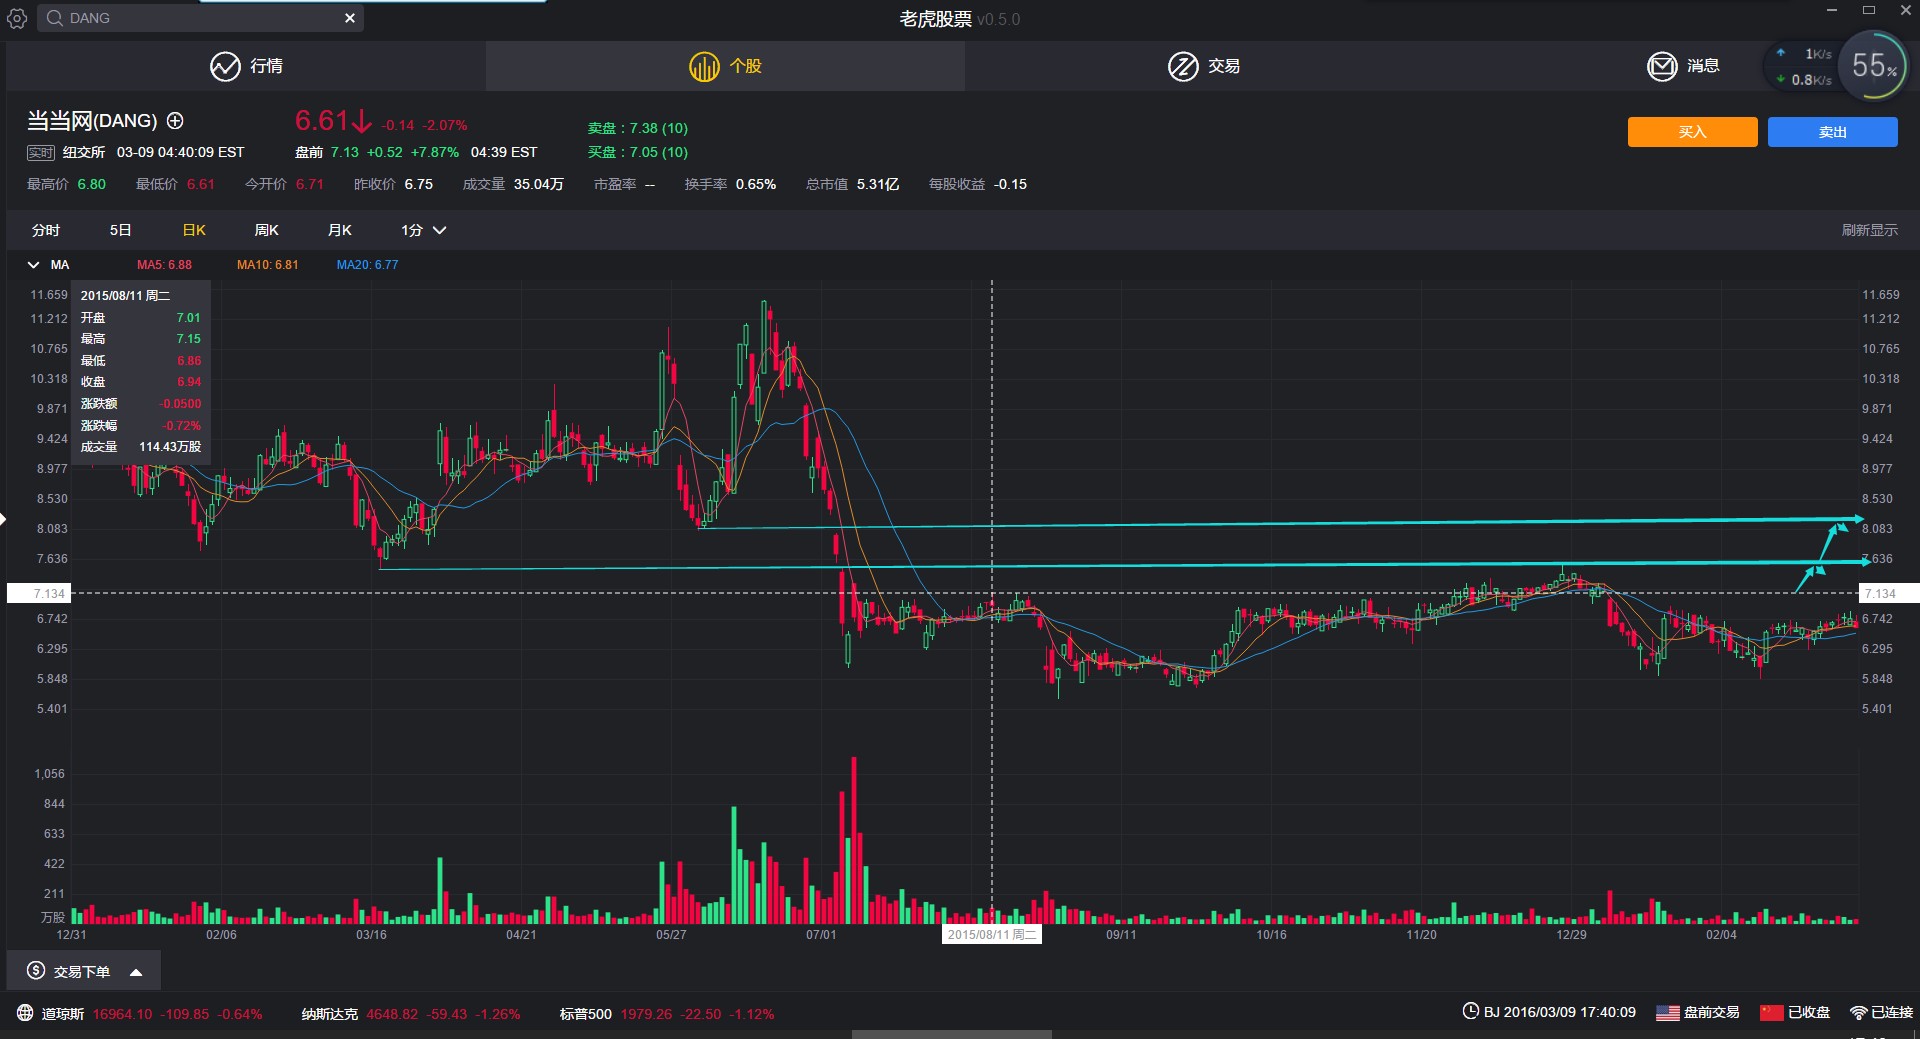This screenshot has width=1920, height=1039.
Task: Click the orange 买入 buy button
Action: [x=1692, y=132]
